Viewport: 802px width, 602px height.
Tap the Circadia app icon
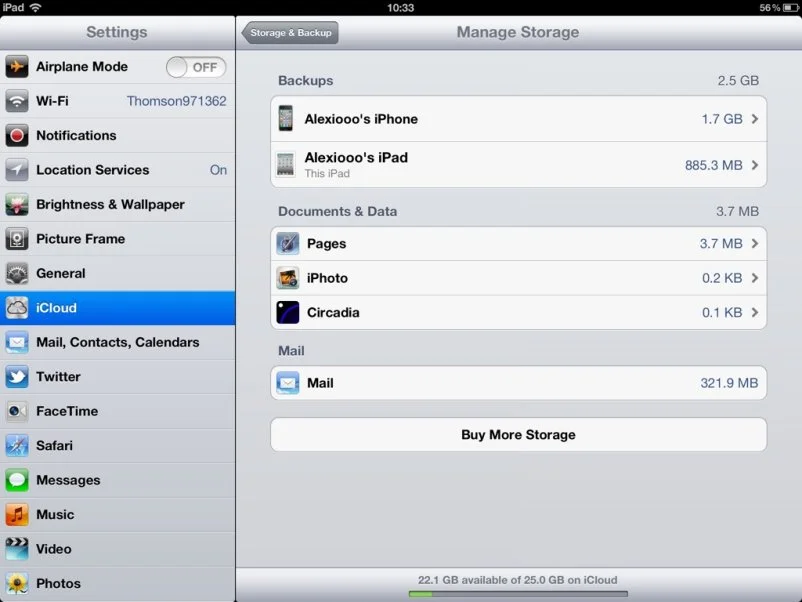coord(287,313)
